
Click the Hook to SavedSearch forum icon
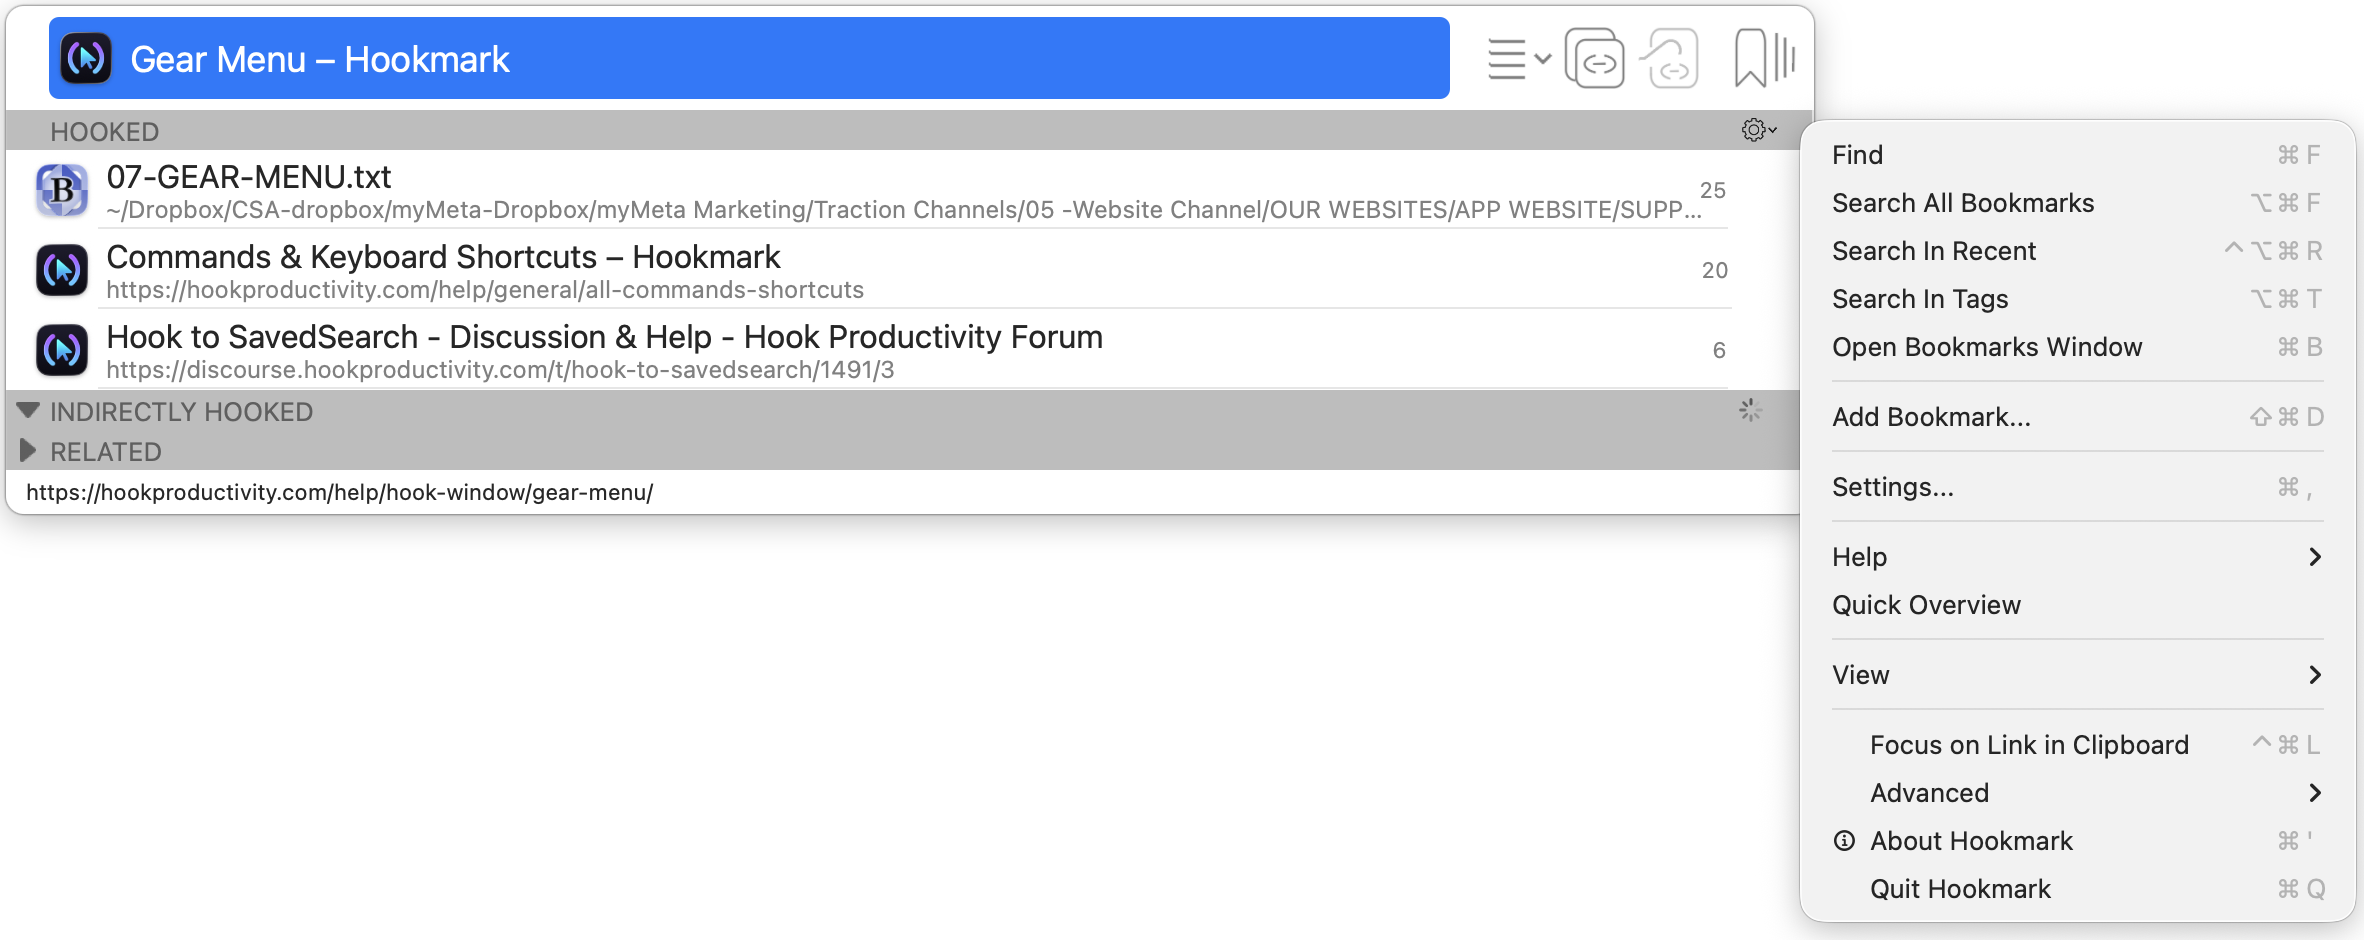(x=62, y=350)
